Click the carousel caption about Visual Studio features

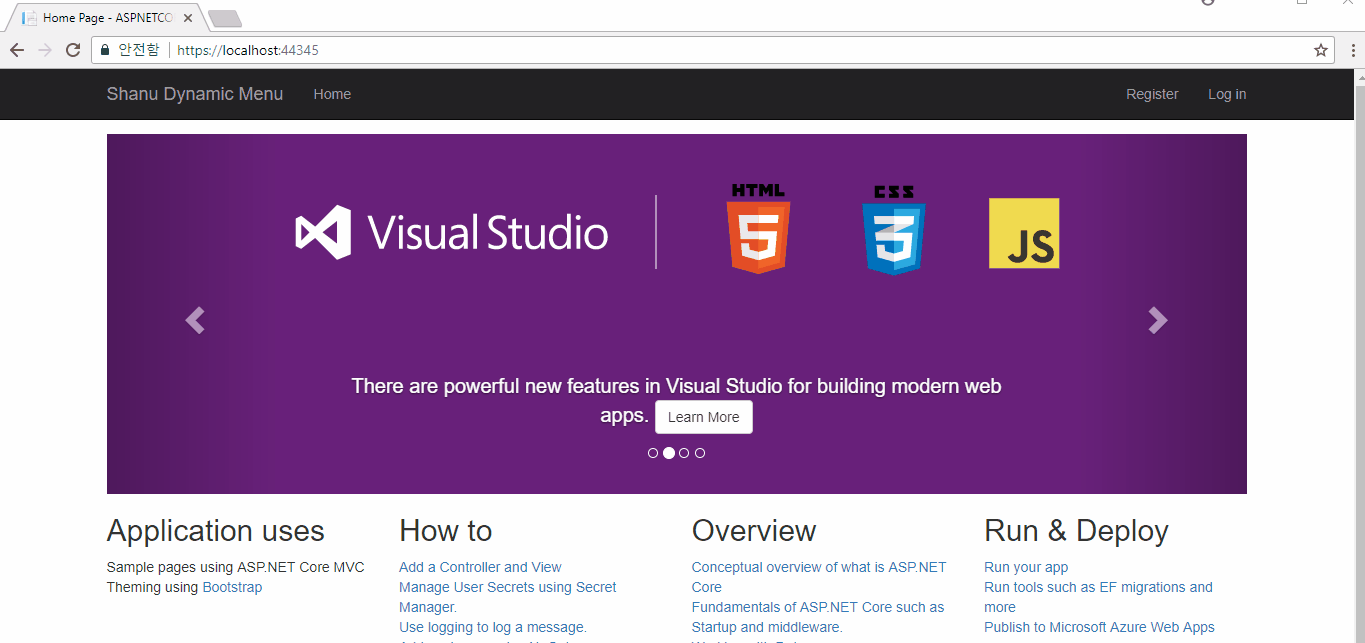pos(677,400)
